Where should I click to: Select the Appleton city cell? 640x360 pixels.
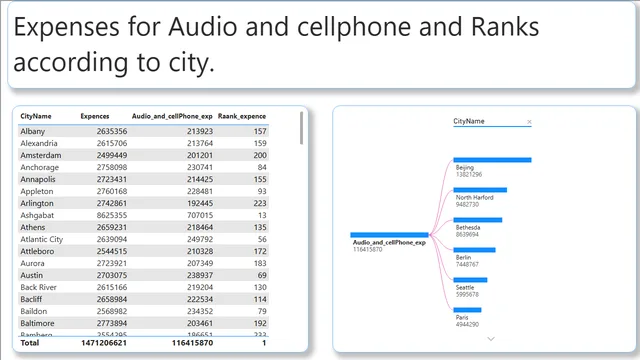click(x=37, y=191)
